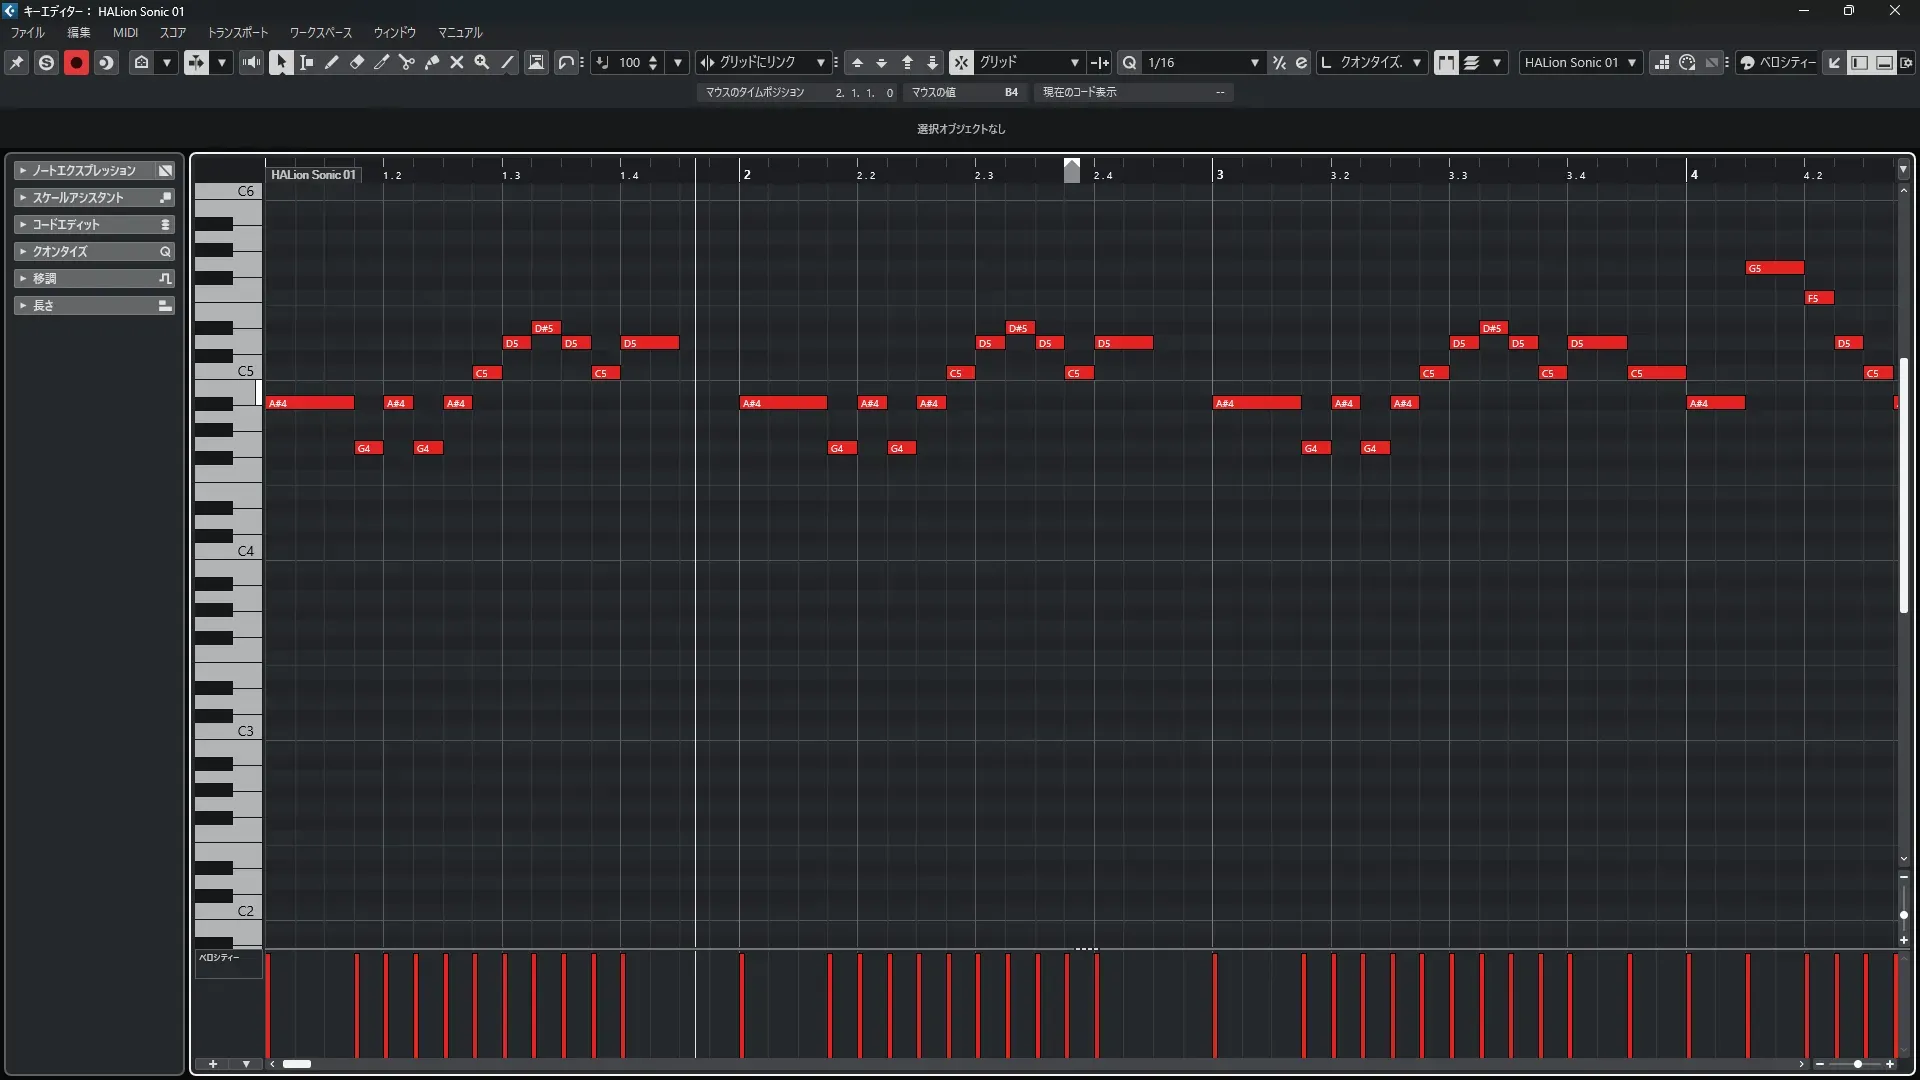Adjust the vertical zoom slider handle
Viewport: 1920px width, 1080px height.
coord(1904,915)
